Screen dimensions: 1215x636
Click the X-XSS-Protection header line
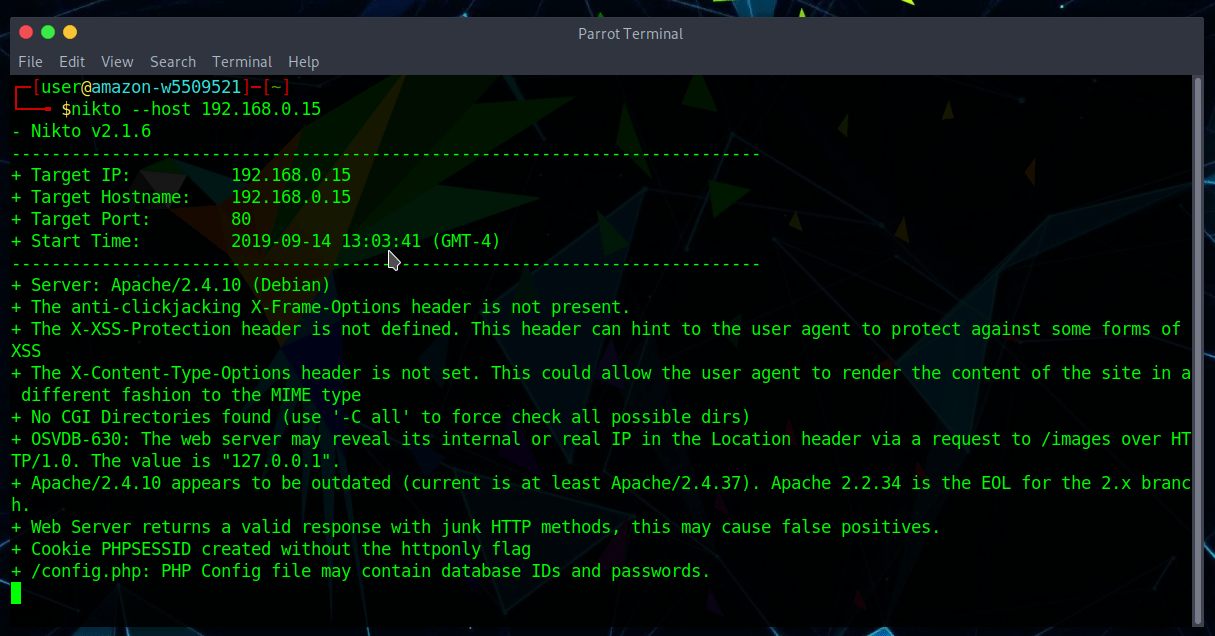coord(597,340)
